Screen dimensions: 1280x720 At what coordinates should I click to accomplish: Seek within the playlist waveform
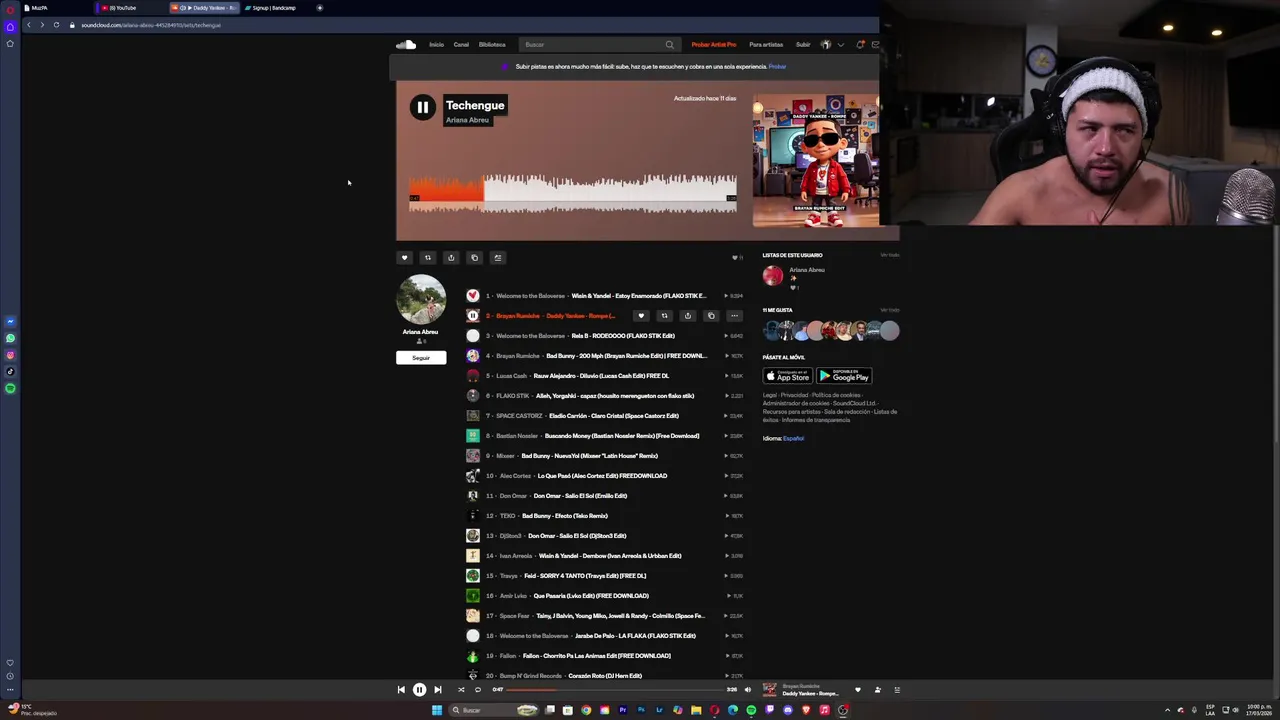[x=572, y=193]
